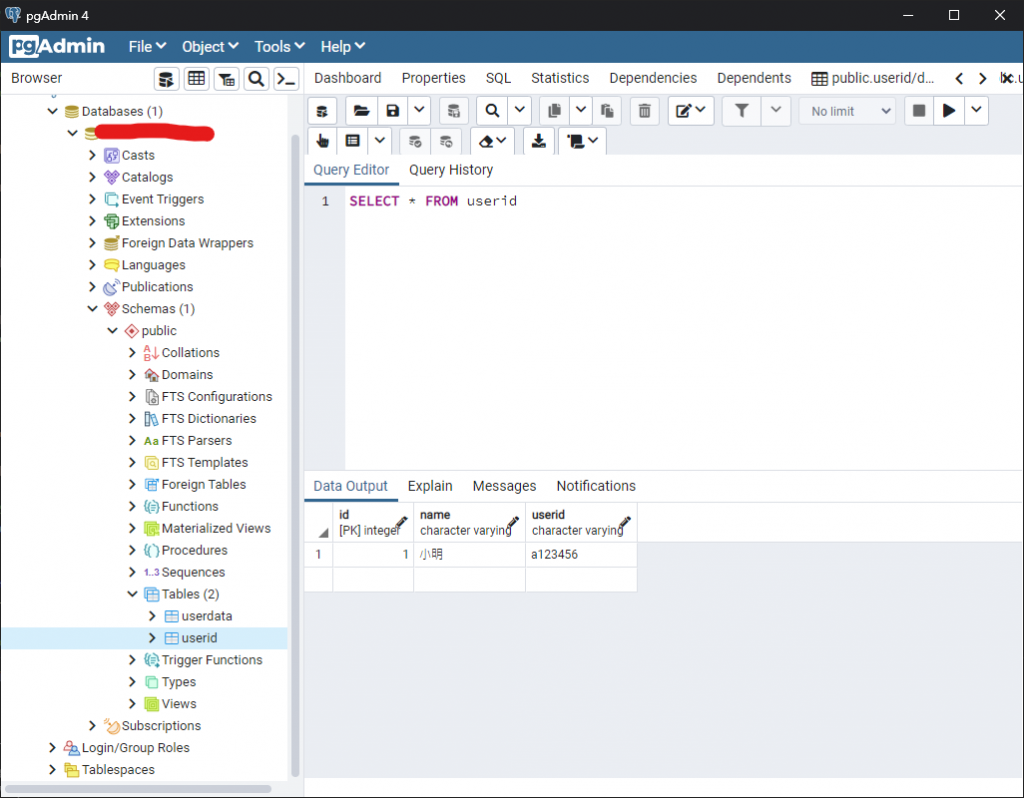Open the Macros dropdown button
Image resolution: width=1024 pixels, height=798 pixels.
tap(583, 141)
